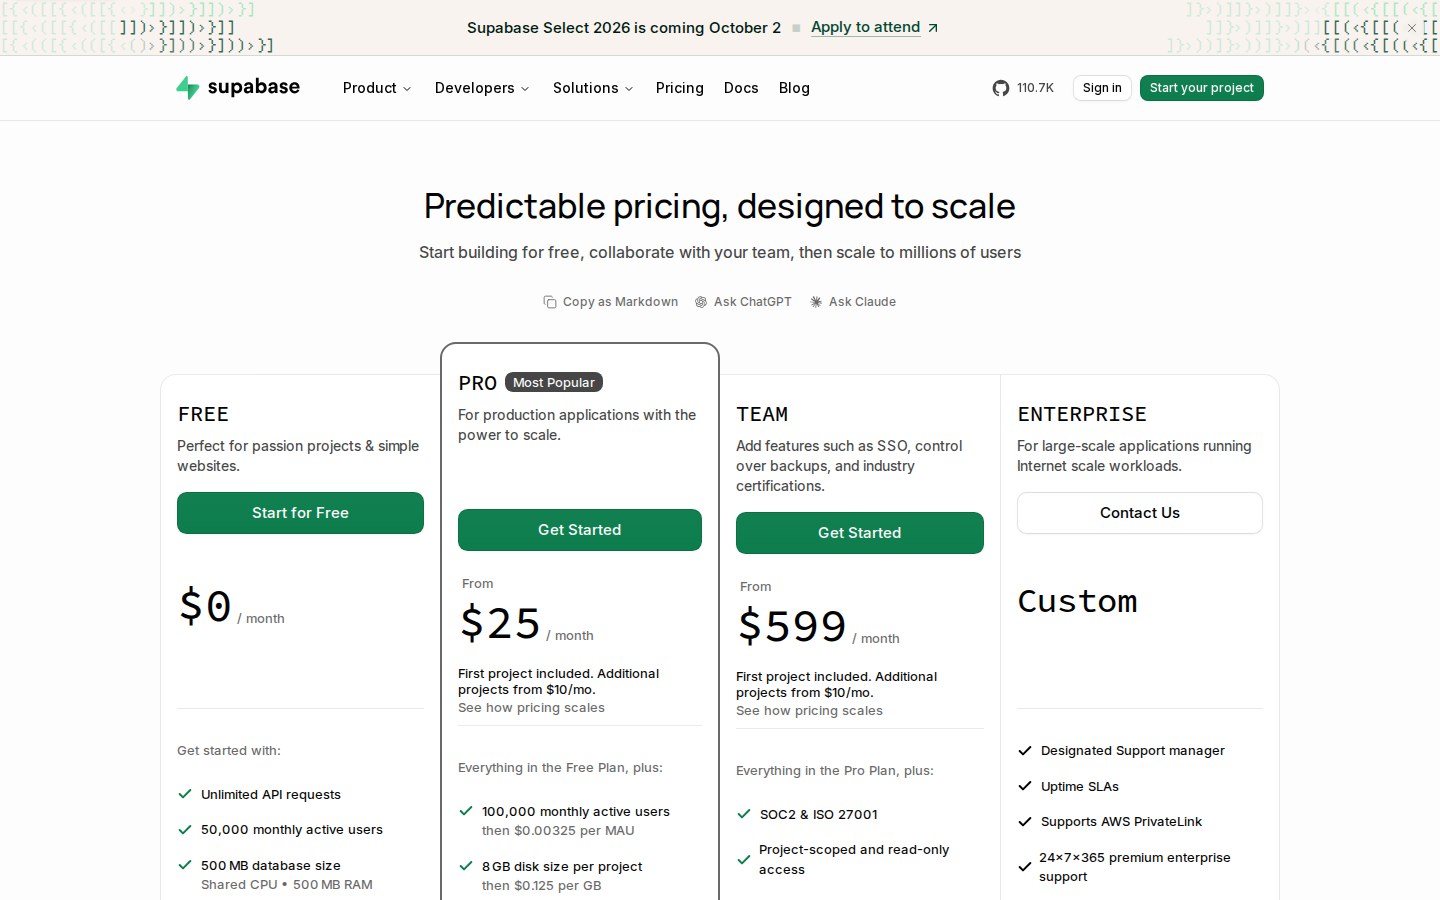The width and height of the screenshot is (1440, 900).
Task: Click Contact Us on Enterprise plan
Action: [x=1140, y=513]
